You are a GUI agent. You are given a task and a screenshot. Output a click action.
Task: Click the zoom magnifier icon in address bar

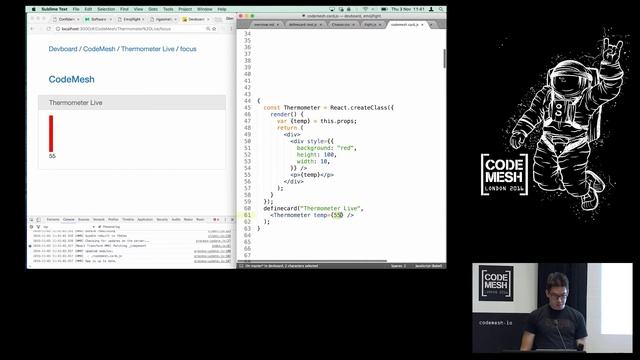[x=208, y=29]
